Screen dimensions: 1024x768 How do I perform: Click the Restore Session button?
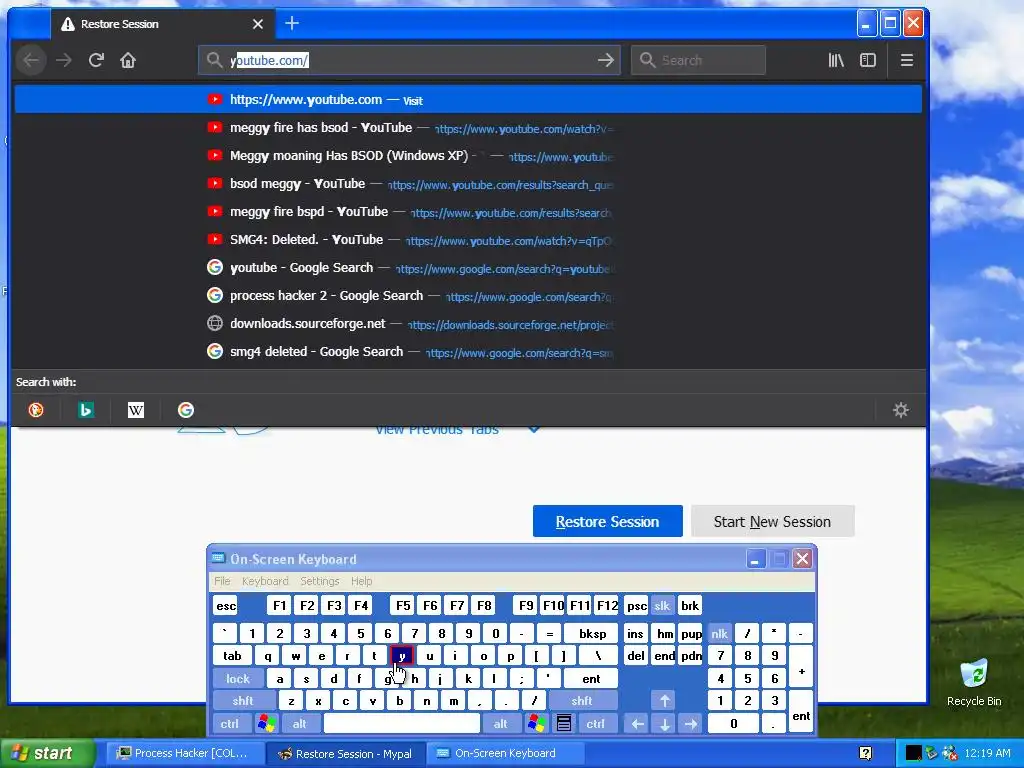tap(607, 521)
